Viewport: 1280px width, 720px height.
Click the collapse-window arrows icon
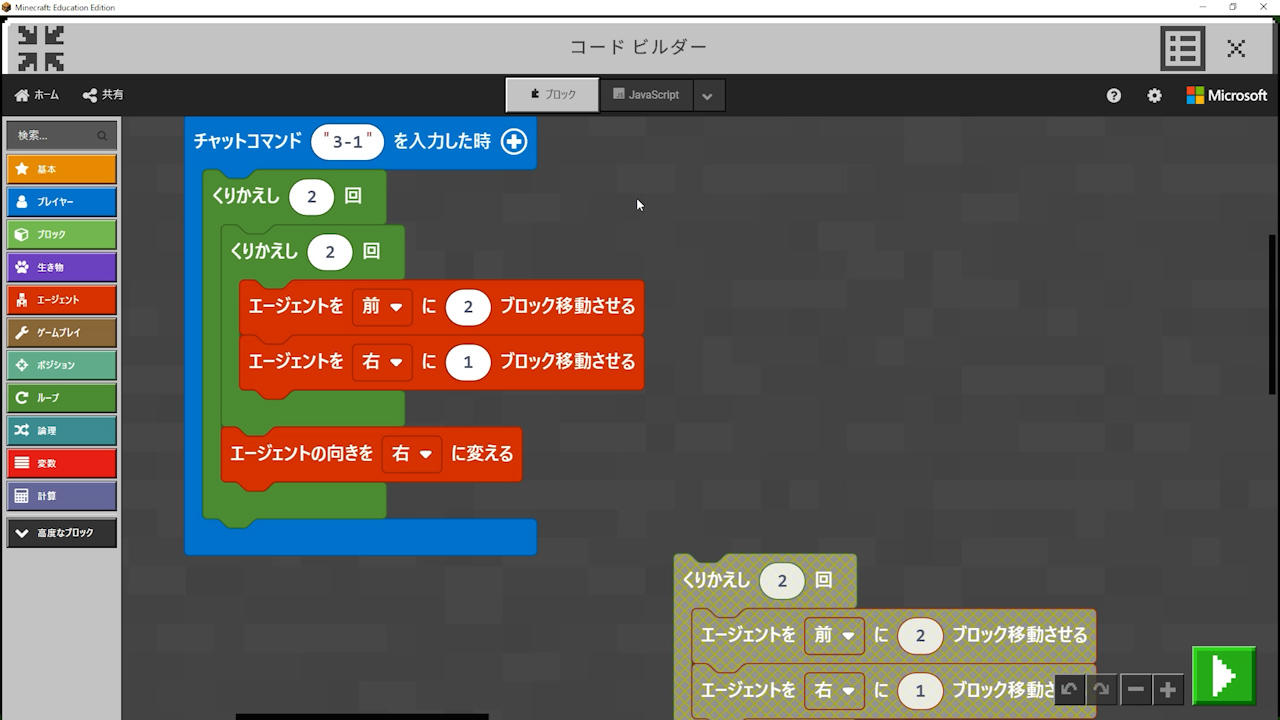[41, 48]
